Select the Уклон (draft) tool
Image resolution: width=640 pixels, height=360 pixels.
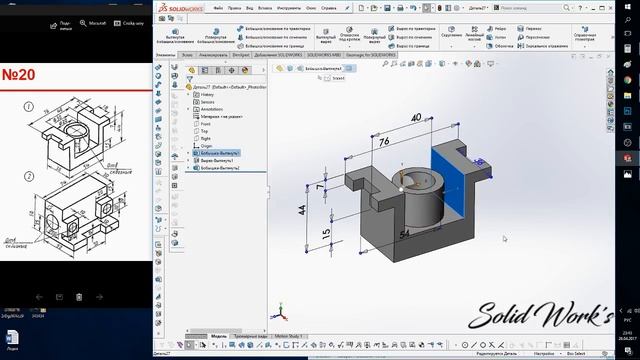pyautogui.click(x=496, y=37)
